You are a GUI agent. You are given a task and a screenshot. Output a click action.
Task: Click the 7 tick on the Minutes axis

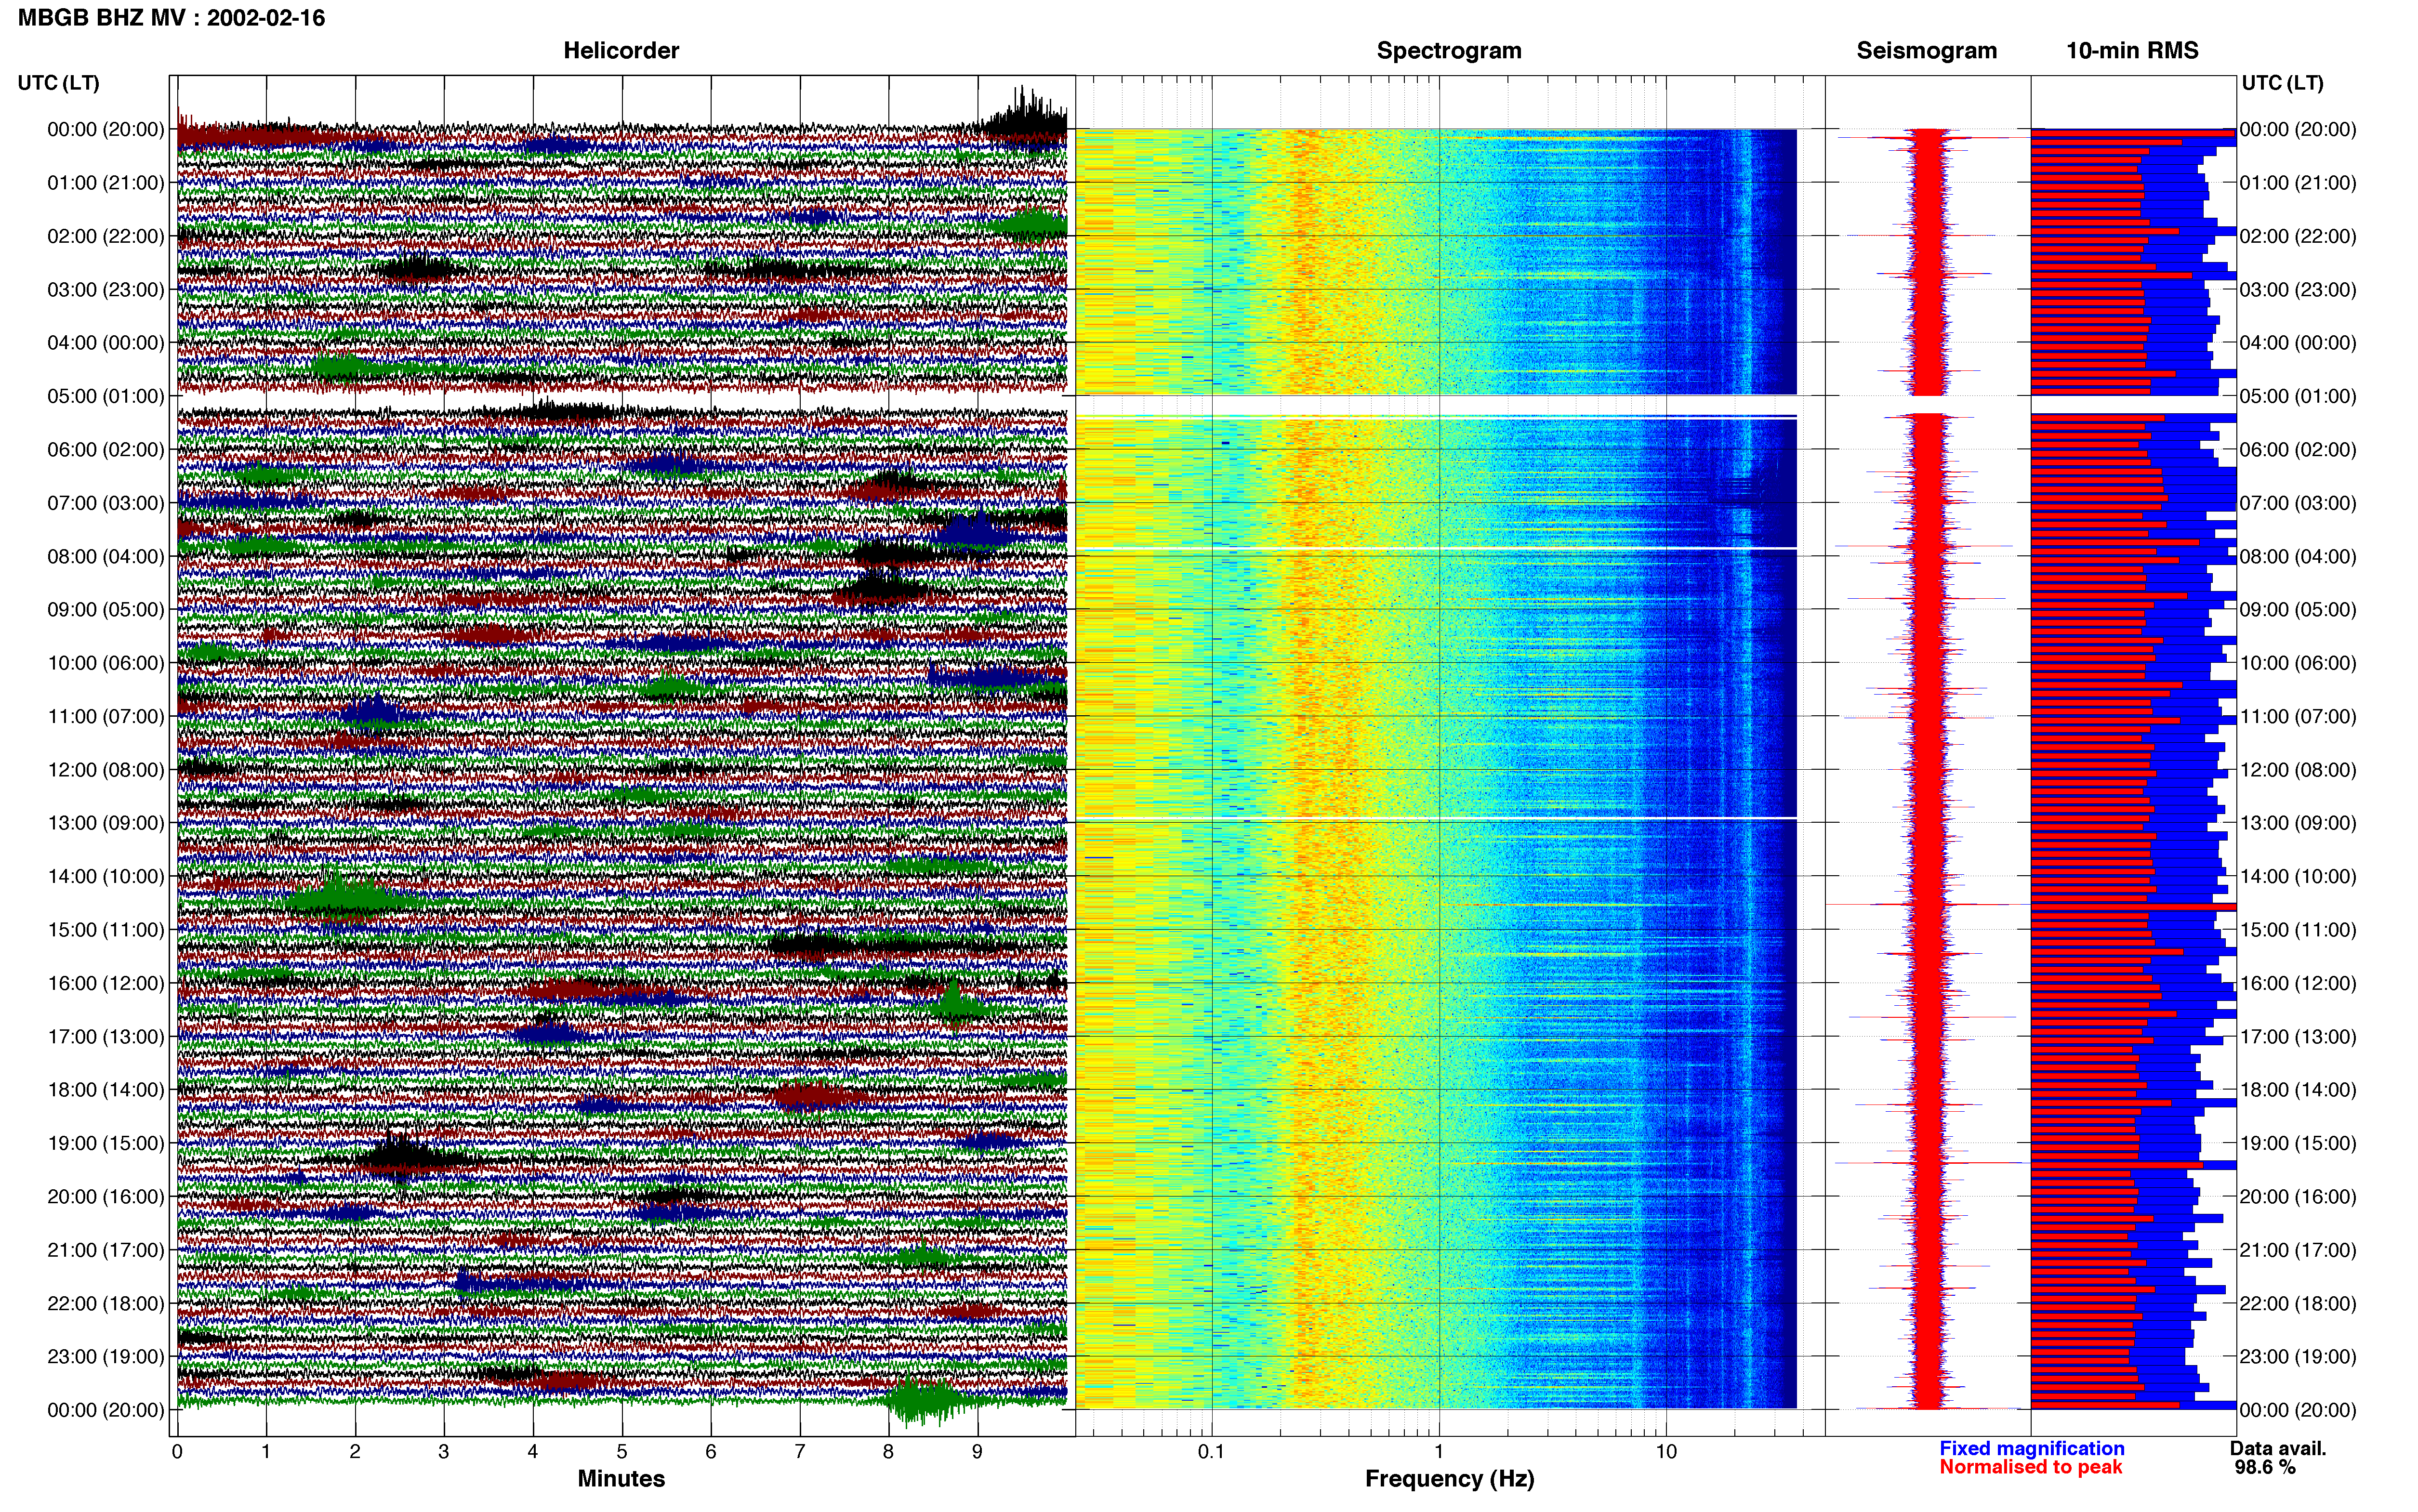pyautogui.click(x=800, y=1451)
